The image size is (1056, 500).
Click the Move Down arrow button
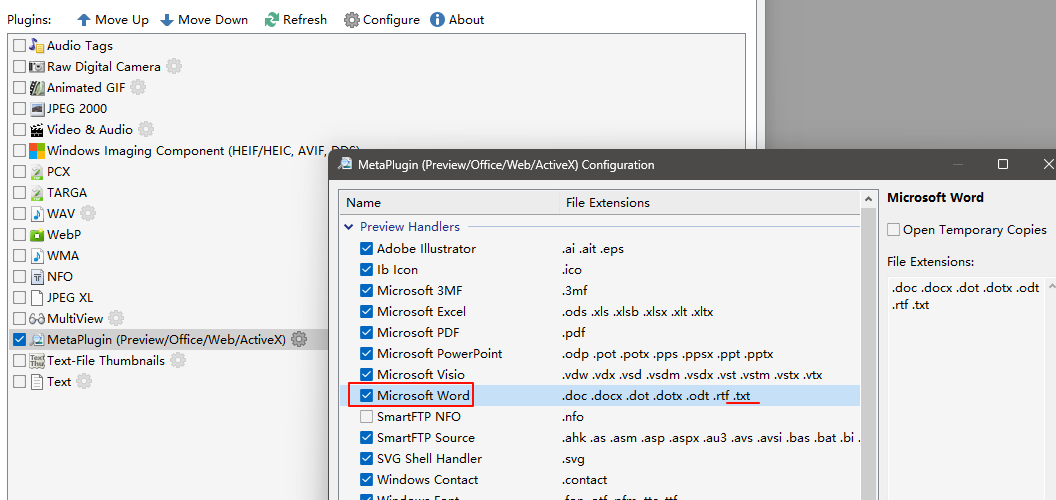tap(204, 20)
